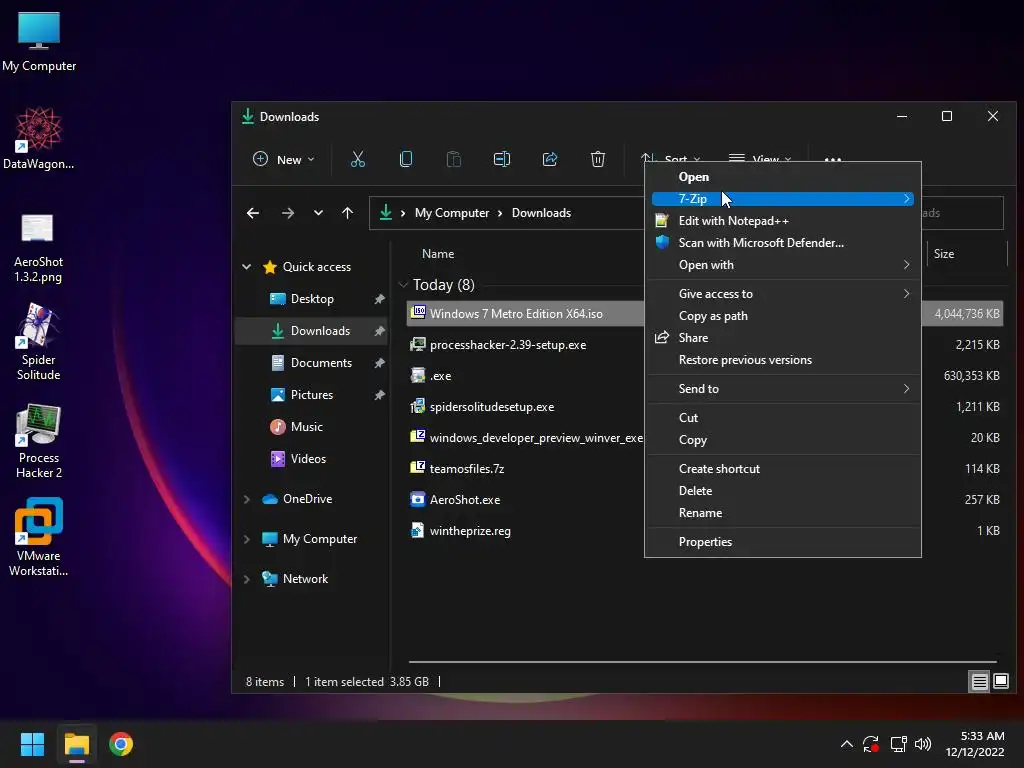Collapse the Quick access tree node
1024x768 pixels.
coord(247,266)
